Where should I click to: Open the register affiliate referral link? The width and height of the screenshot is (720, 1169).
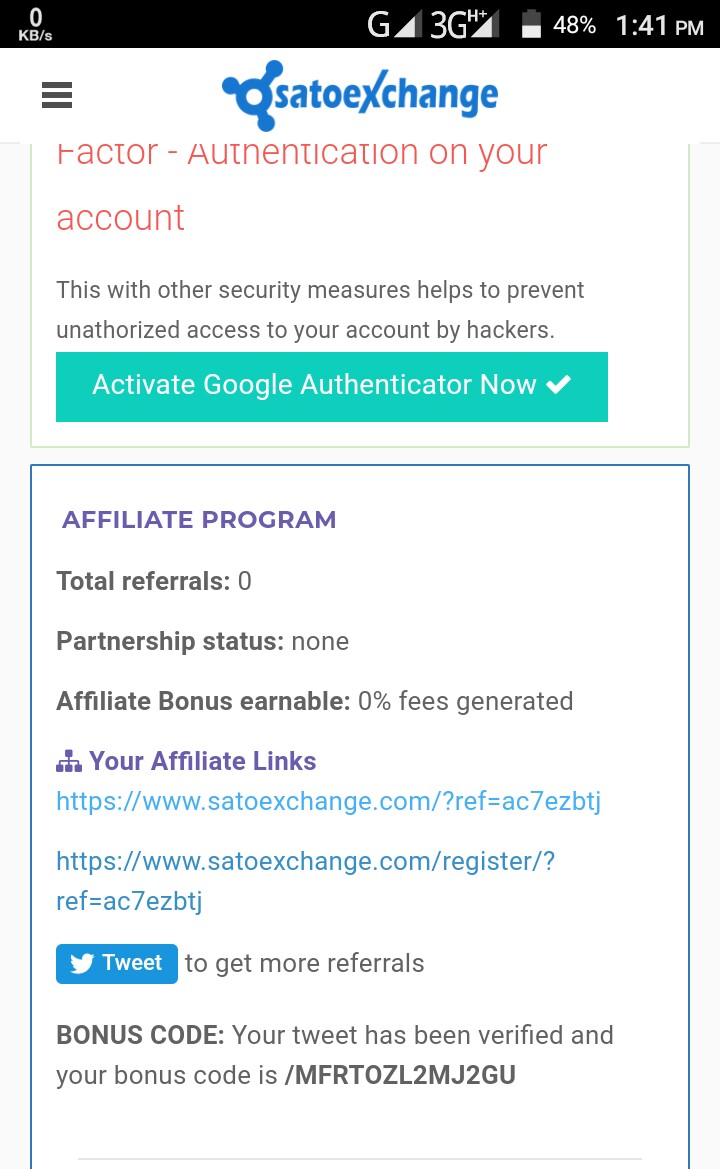pos(305,881)
